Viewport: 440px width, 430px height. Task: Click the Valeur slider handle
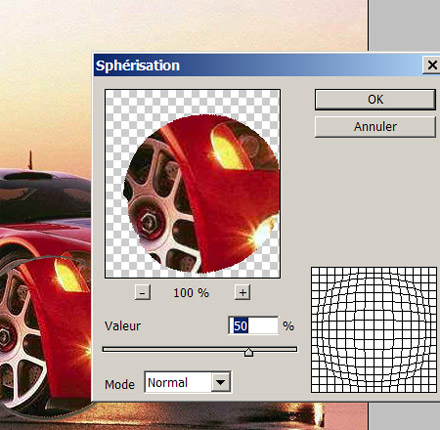(x=248, y=352)
